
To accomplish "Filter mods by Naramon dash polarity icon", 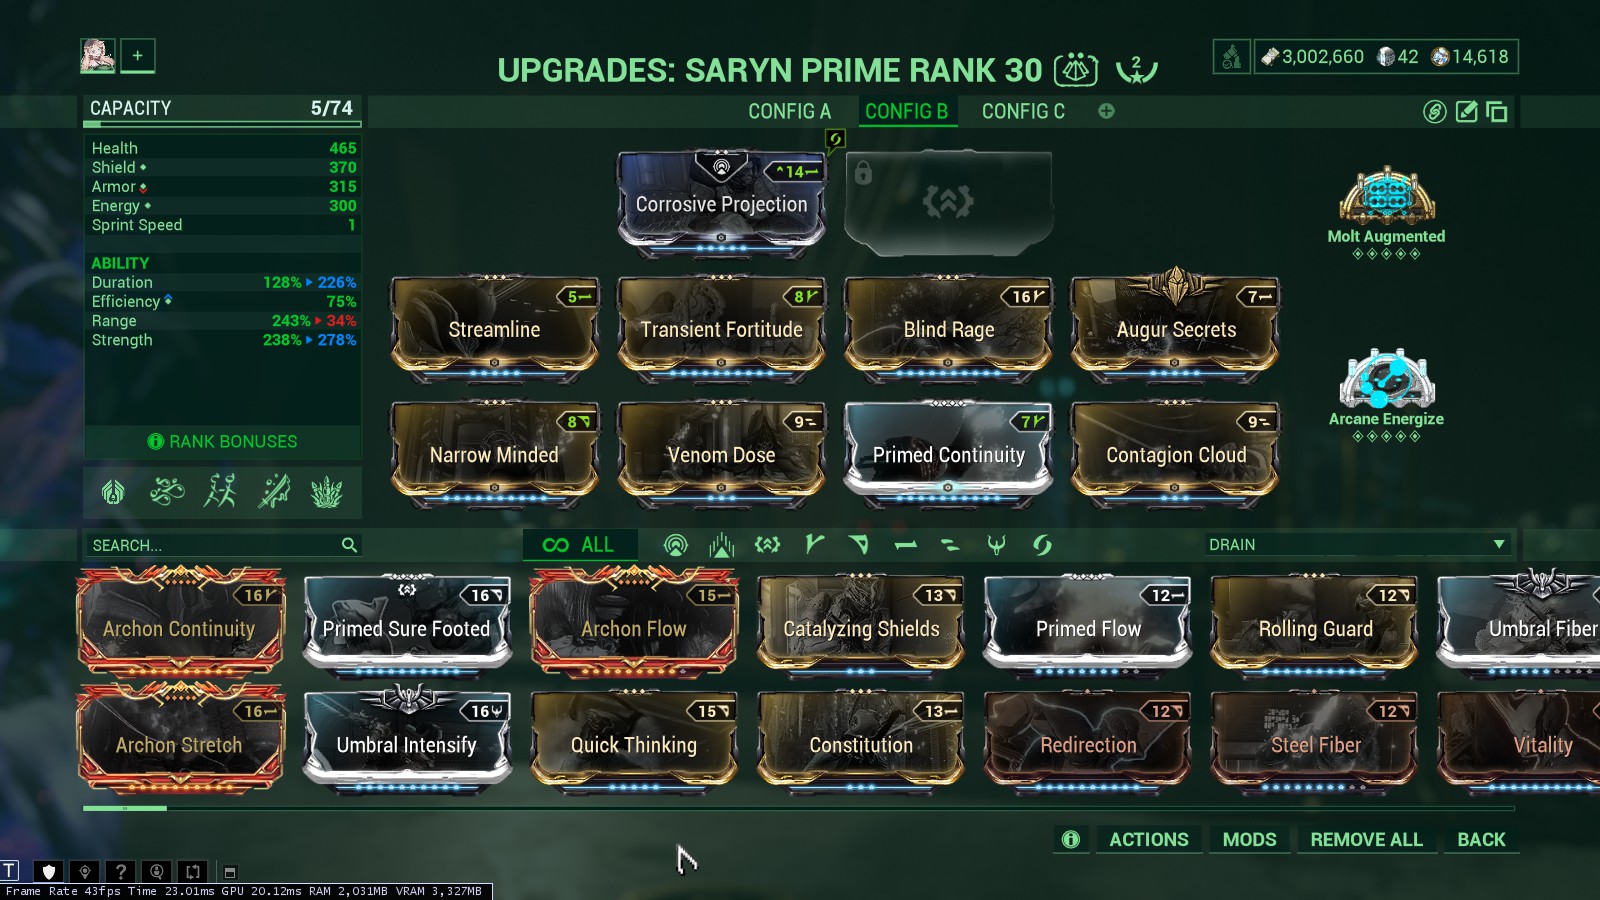I will [906, 545].
